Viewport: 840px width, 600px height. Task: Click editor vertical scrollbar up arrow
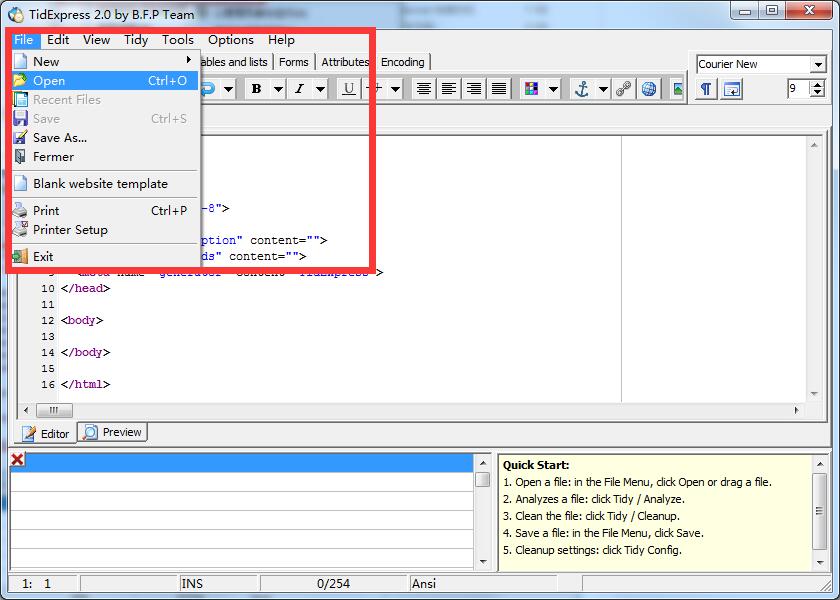click(x=814, y=145)
